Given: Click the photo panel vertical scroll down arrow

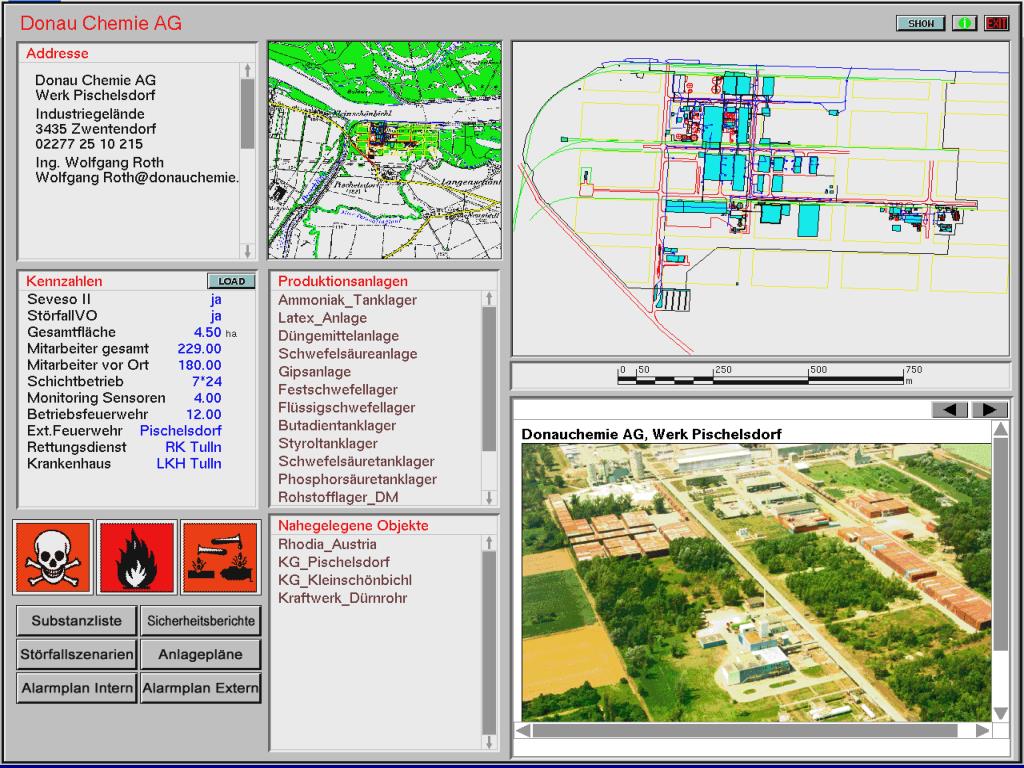Looking at the screenshot, I should [1000, 713].
